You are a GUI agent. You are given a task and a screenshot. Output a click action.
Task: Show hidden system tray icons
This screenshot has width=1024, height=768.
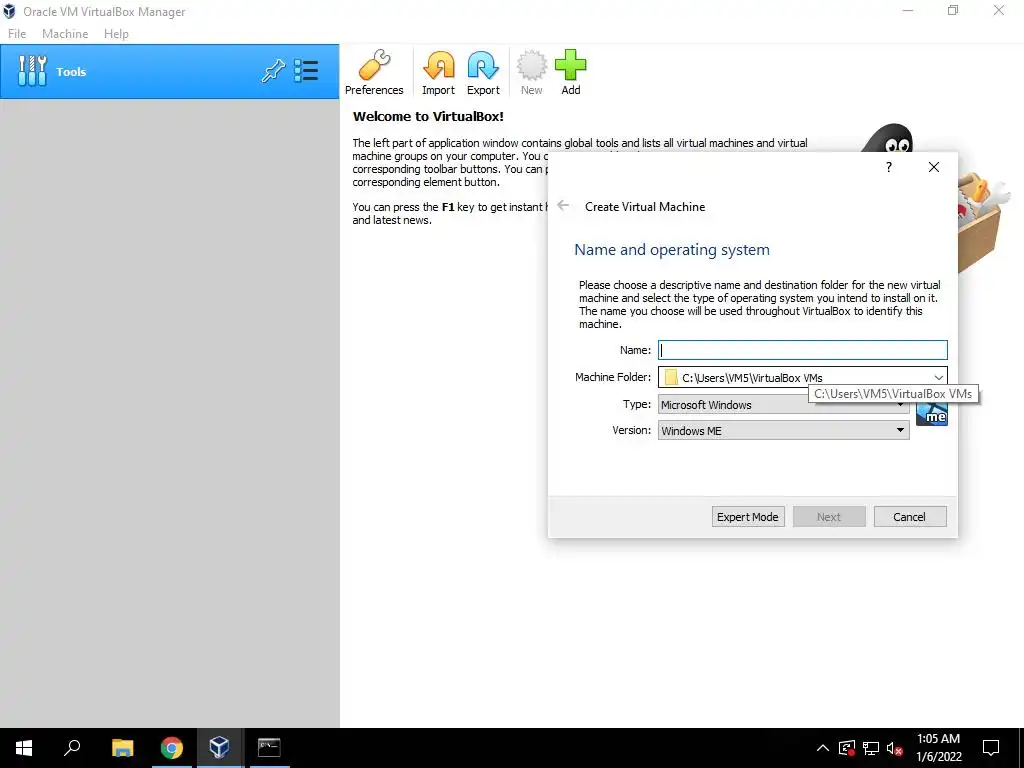click(823, 748)
